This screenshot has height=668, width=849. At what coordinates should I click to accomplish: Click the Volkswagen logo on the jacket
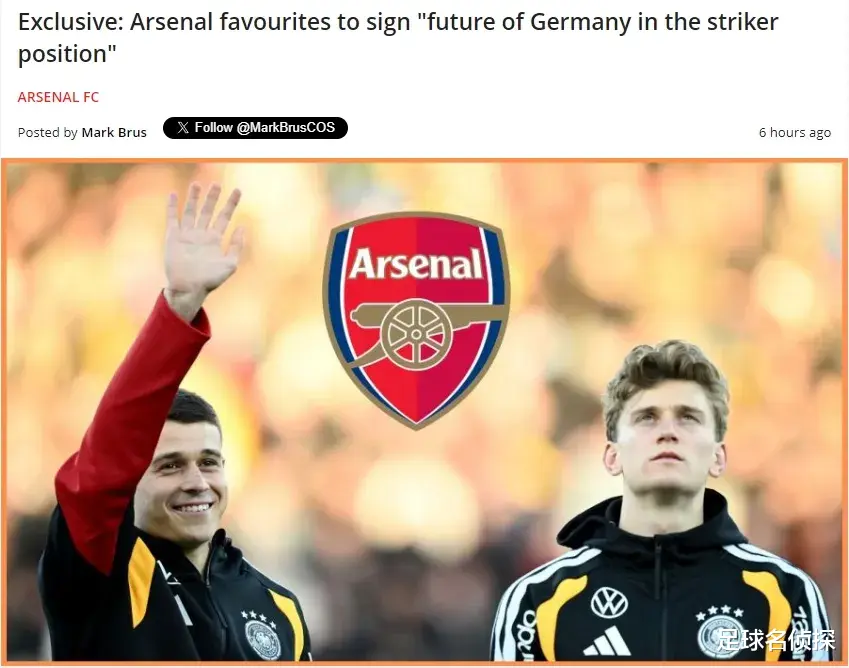click(x=609, y=602)
